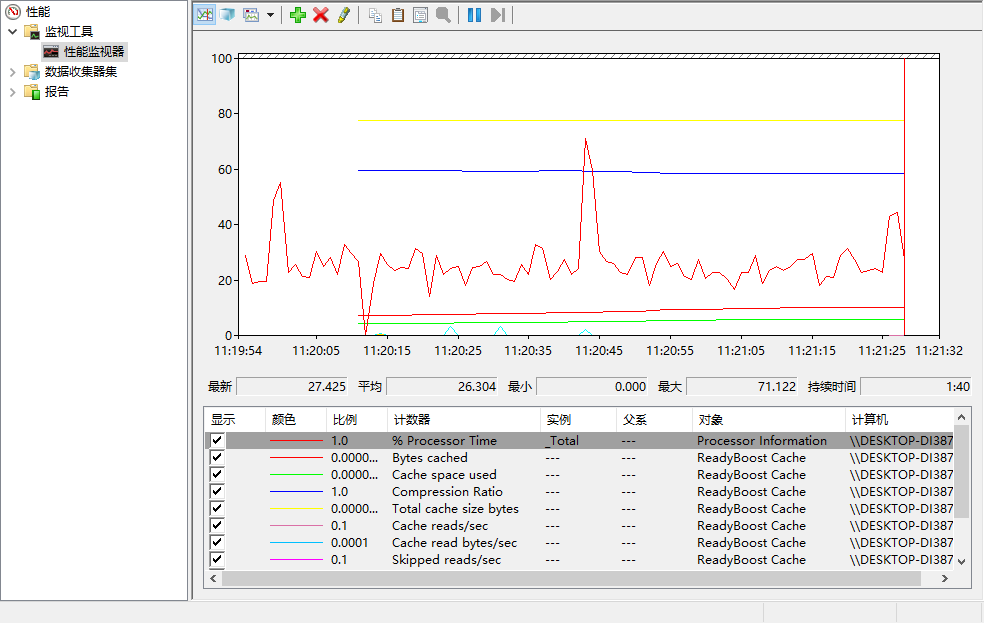Click 颜色 column header
984x623 pixels.
296,419
